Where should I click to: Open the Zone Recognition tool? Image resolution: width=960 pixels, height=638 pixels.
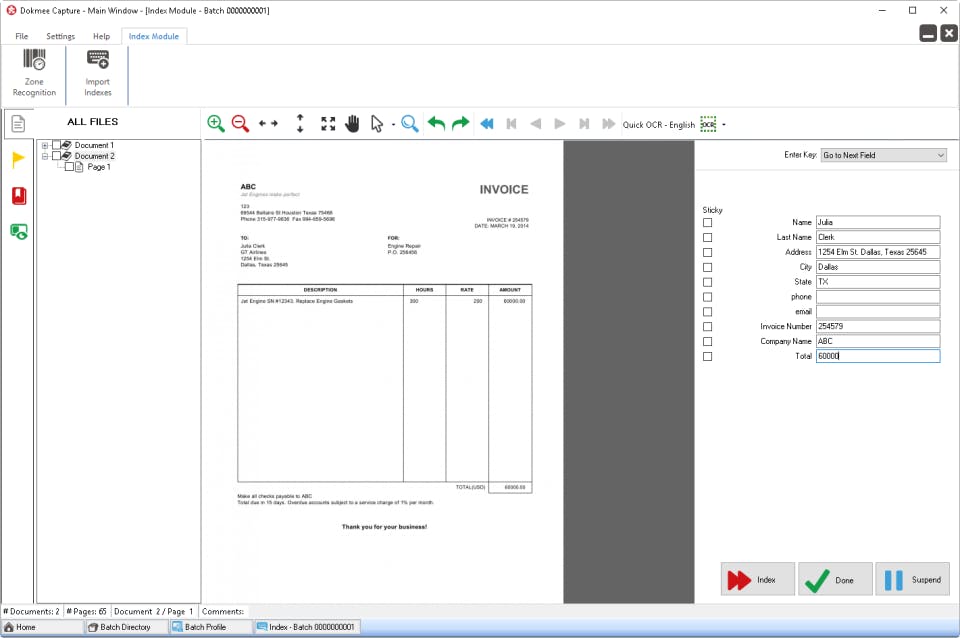pyautogui.click(x=34, y=73)
